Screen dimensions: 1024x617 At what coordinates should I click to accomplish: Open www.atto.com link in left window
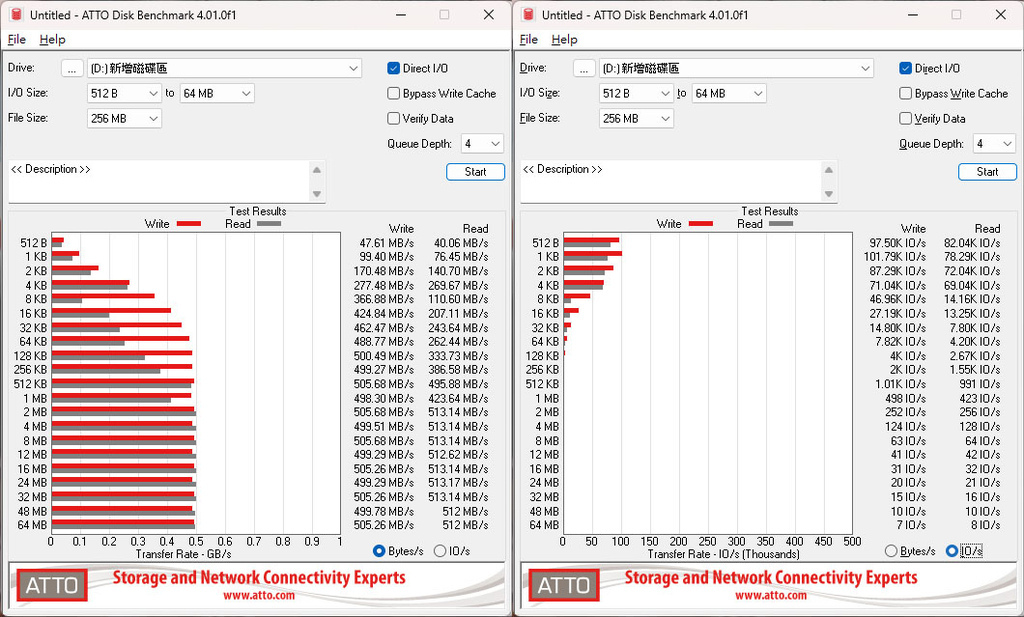(259, 595)
